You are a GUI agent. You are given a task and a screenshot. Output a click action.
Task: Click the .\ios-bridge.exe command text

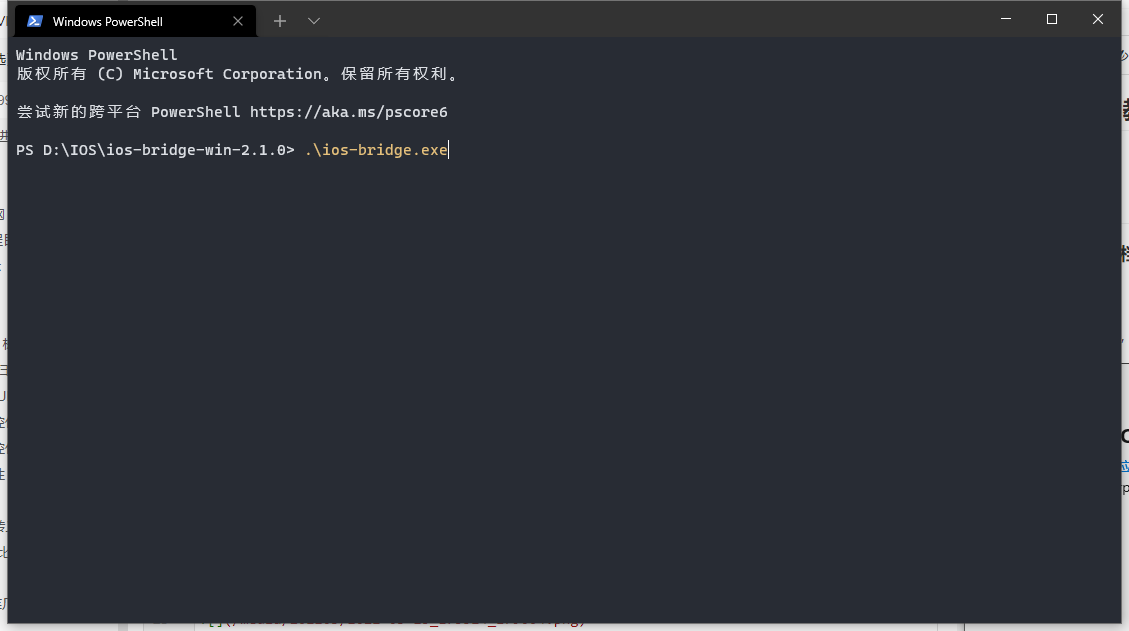click(376, 150)
